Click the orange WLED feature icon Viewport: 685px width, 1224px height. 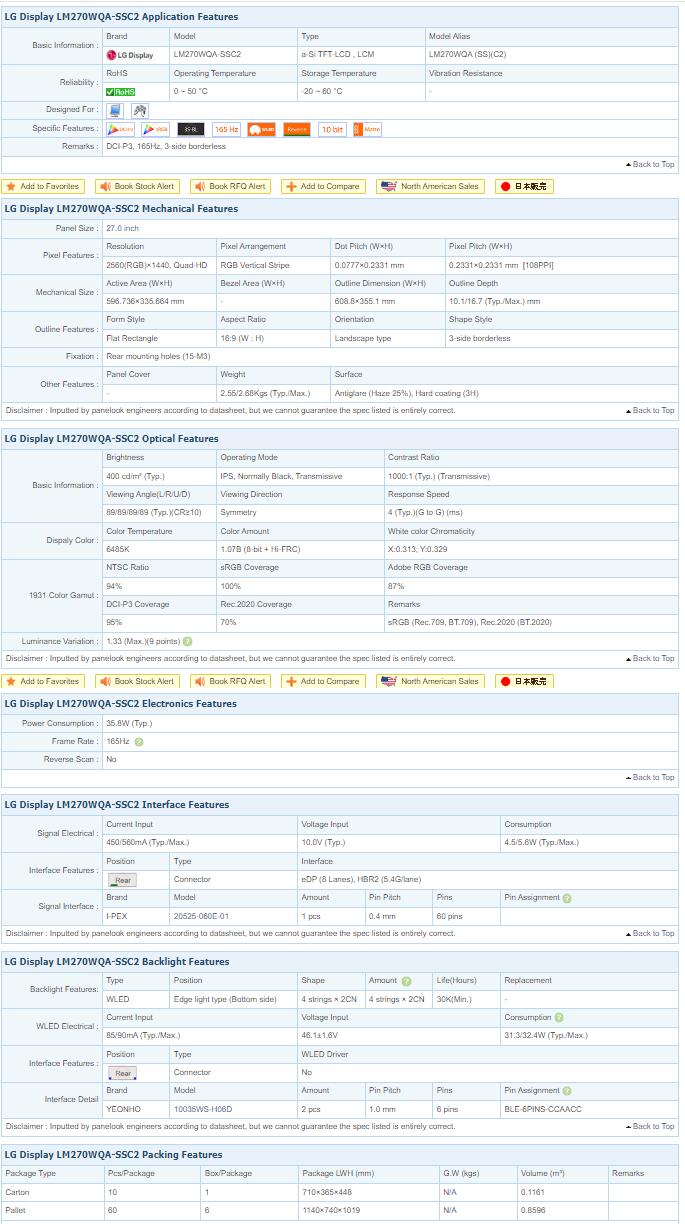coord(261,129)
